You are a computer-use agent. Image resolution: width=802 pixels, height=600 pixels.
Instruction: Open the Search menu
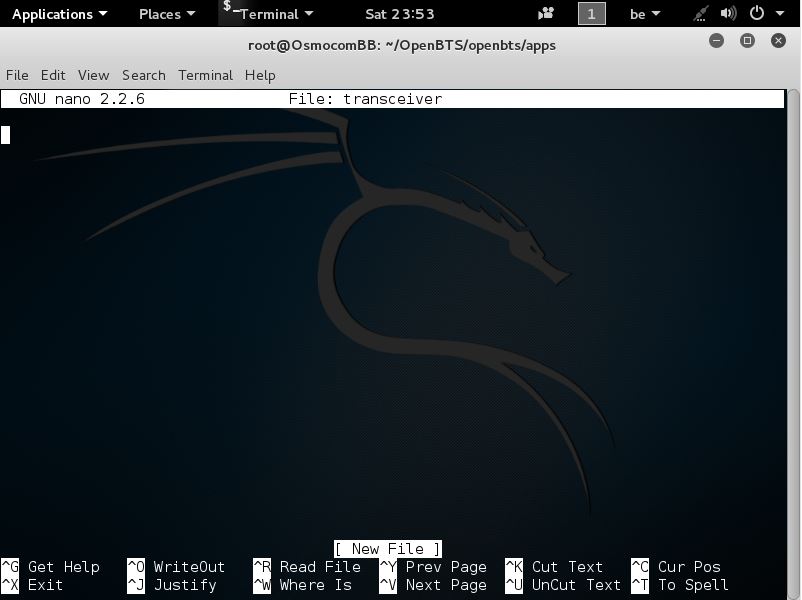click(143, 75)
